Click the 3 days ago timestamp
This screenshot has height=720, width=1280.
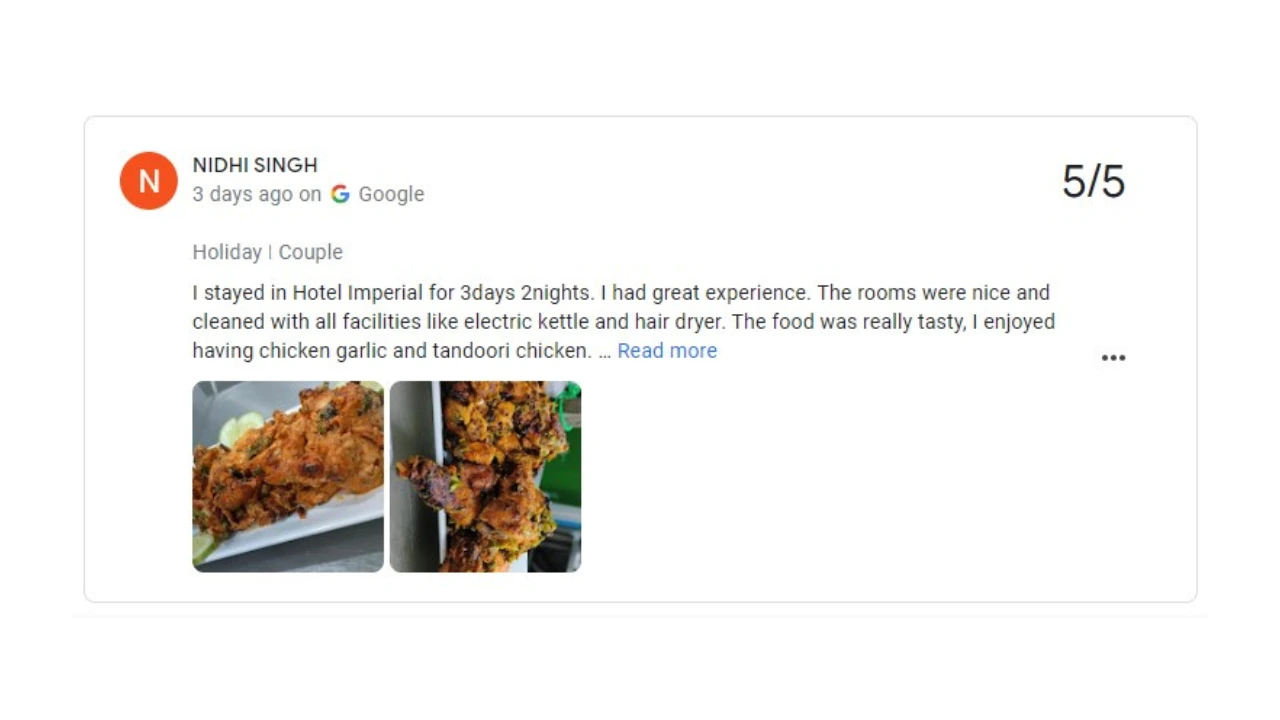pos(243,194)
